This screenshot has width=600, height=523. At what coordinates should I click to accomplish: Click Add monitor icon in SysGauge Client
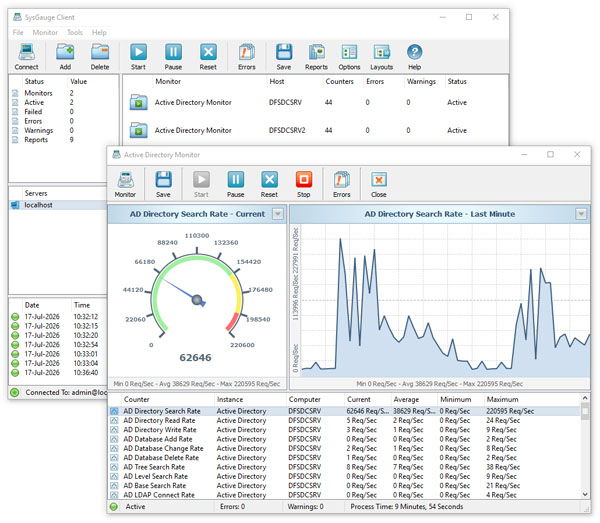(65, 52)
